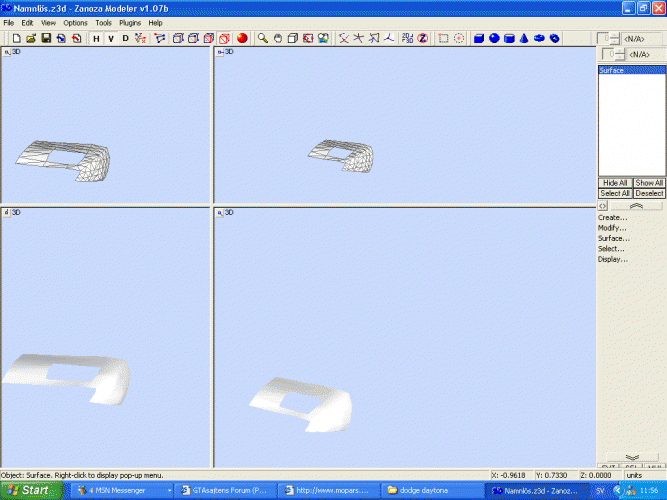This screenshot has height=500, width=667.
Task: Create a box primitive from toolbar
Action: [479, 38]
